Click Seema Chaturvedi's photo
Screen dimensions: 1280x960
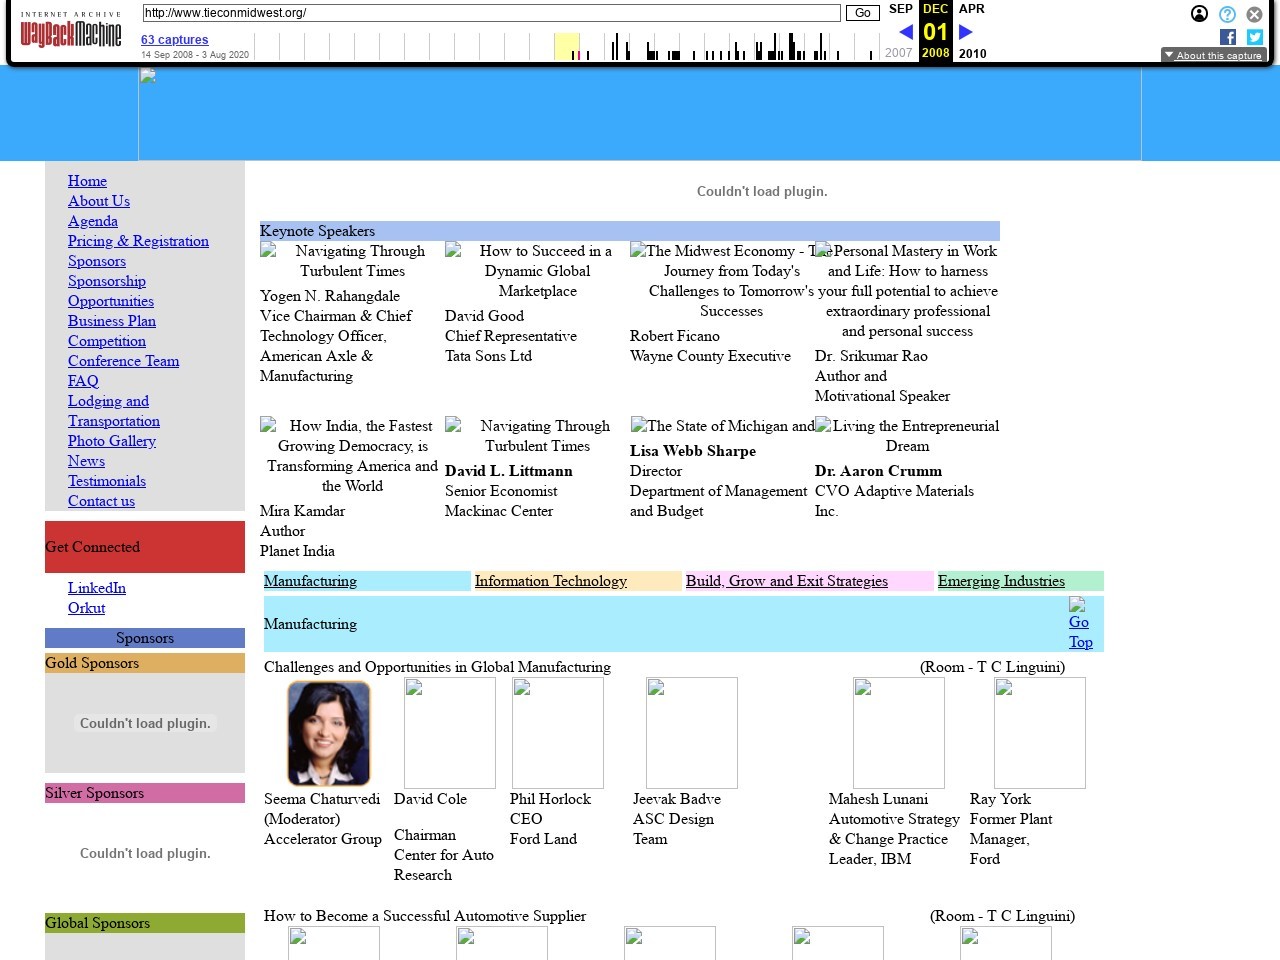pyautogui.click(x=329, y=733)
